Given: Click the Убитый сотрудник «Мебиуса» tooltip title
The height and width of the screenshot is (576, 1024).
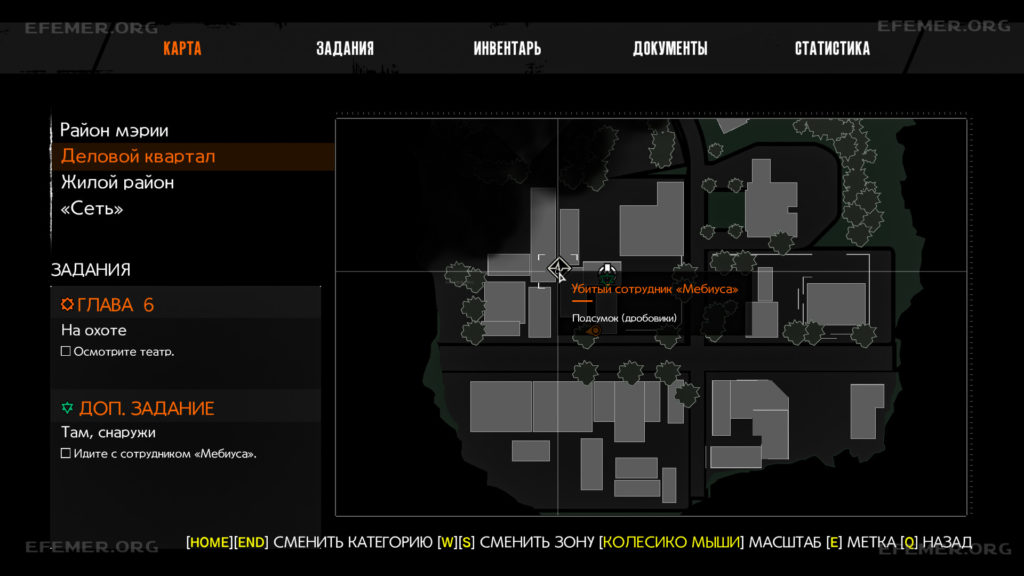Looking at the screenshot, I should 654,289.
